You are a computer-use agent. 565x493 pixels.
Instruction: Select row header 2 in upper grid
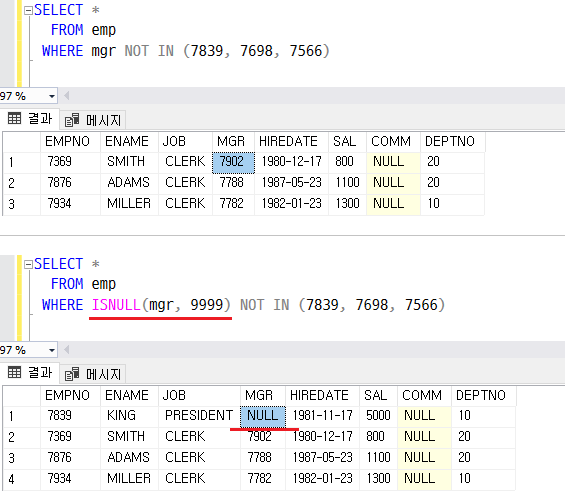(x=22, y=183)
